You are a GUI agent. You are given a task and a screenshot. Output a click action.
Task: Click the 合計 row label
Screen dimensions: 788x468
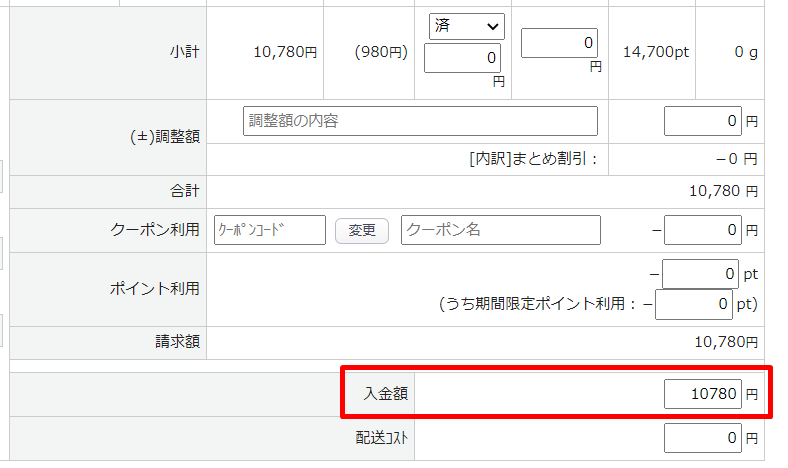tap(185, 191)
